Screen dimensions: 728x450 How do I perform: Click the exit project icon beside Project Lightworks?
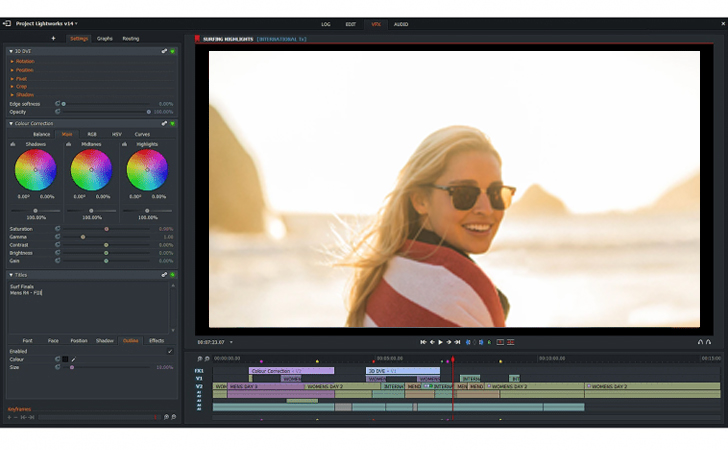coord(6,23)
